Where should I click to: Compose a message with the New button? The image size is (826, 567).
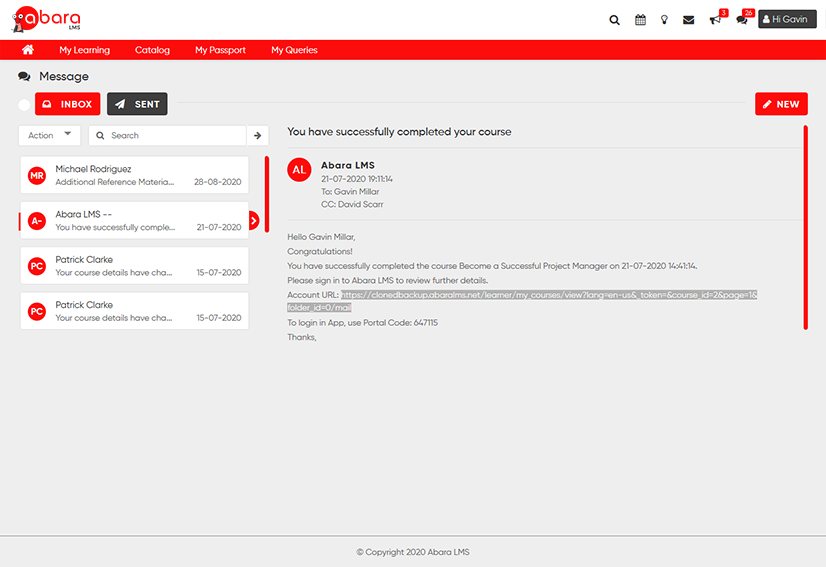781,104
